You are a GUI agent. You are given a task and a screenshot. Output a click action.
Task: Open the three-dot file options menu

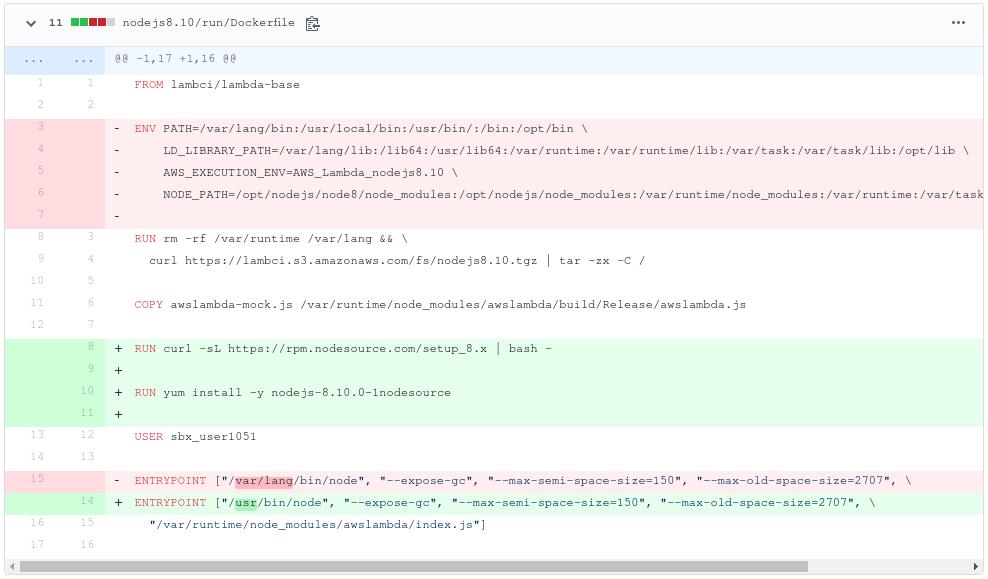(958, 23)
